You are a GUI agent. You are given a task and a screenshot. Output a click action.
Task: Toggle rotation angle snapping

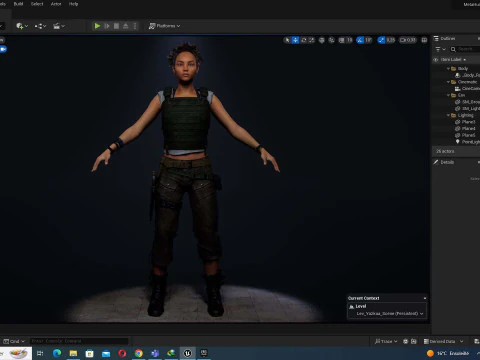pos(360,40)
